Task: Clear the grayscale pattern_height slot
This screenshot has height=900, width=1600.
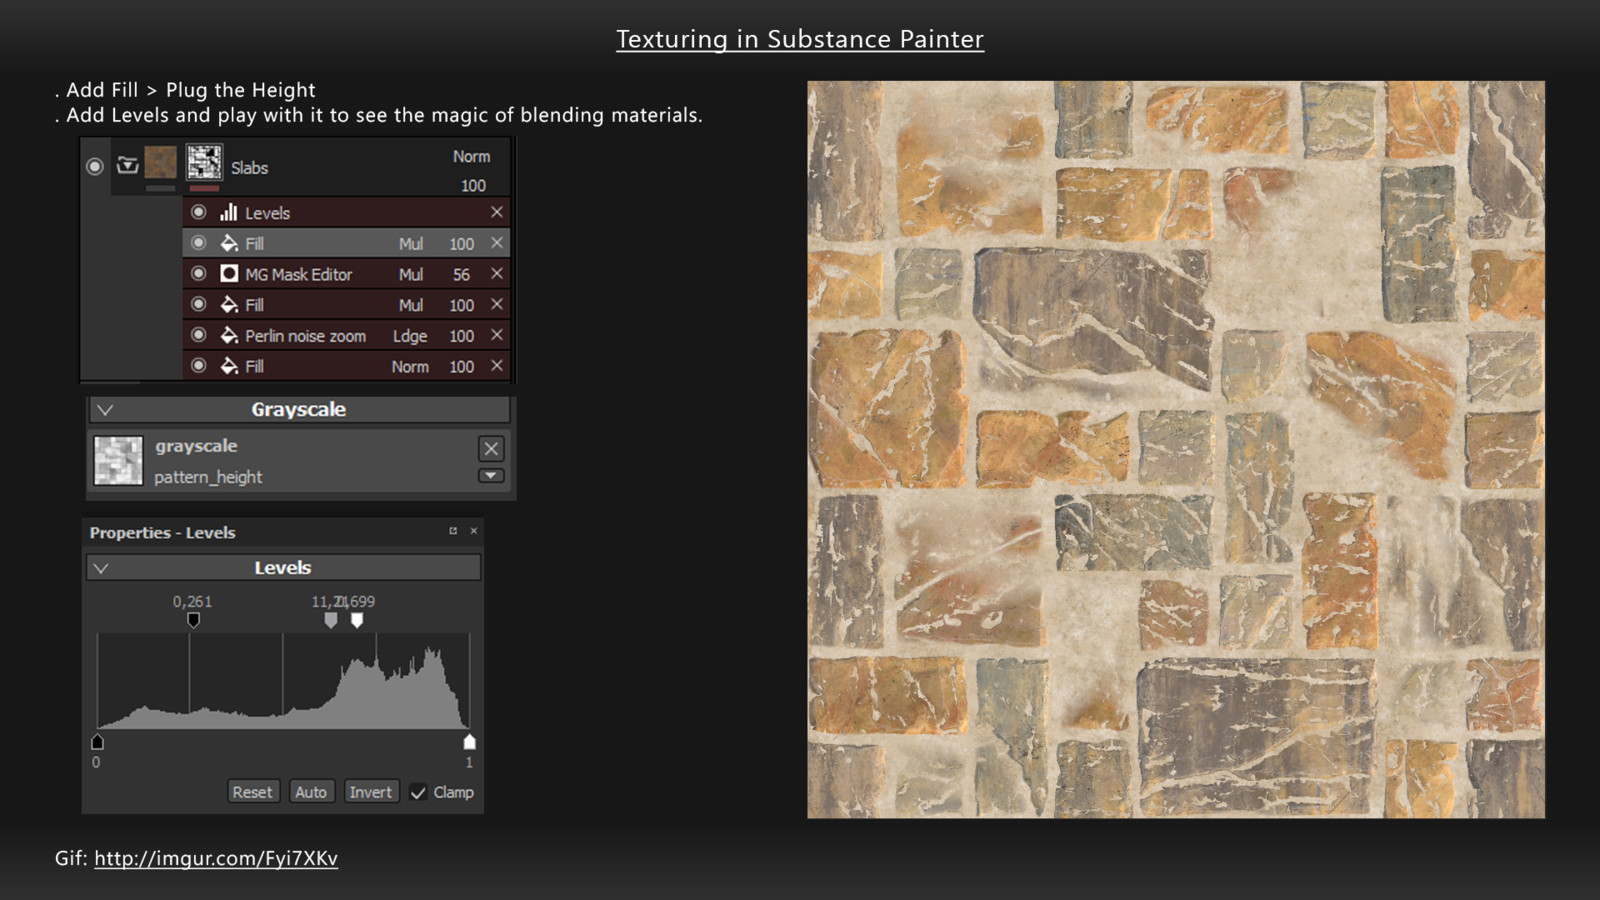Action: pyautogui.click(x=491, y=448)
